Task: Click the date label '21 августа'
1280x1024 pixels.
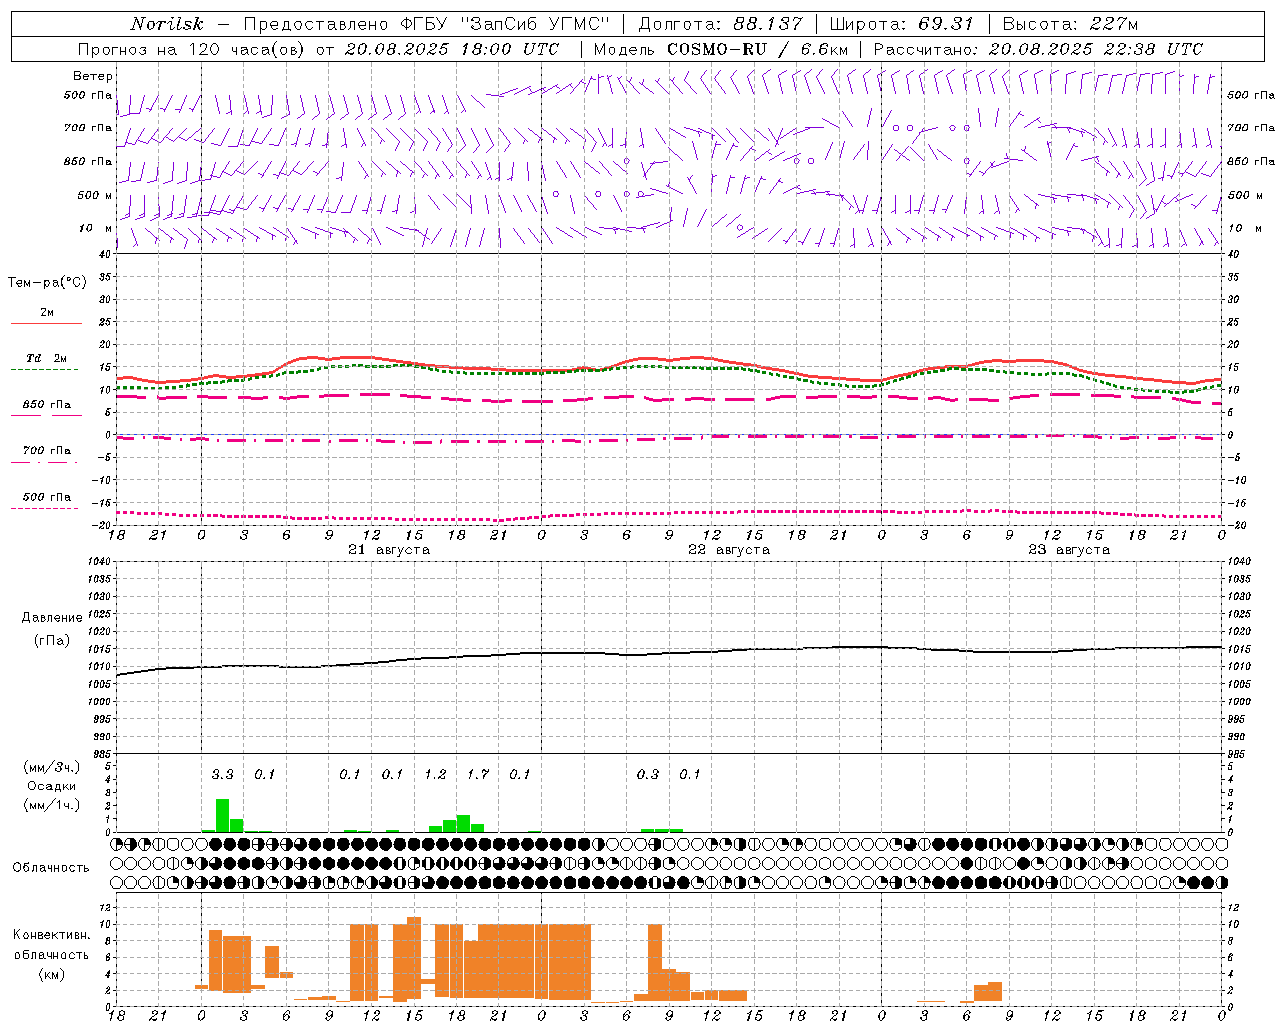Action: pos(389,550)
